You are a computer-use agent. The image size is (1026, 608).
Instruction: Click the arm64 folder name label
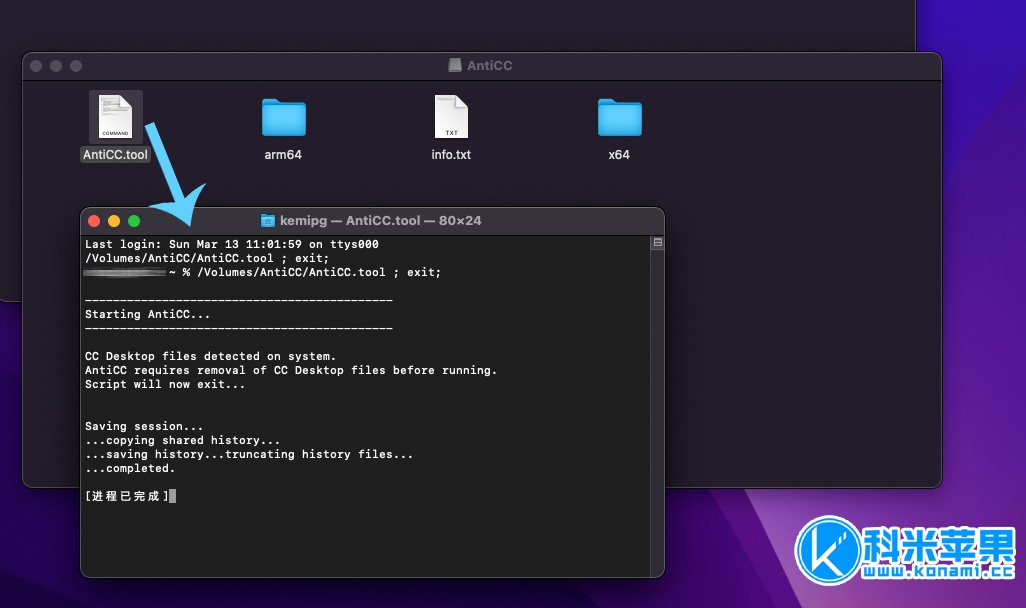(283, 154)
